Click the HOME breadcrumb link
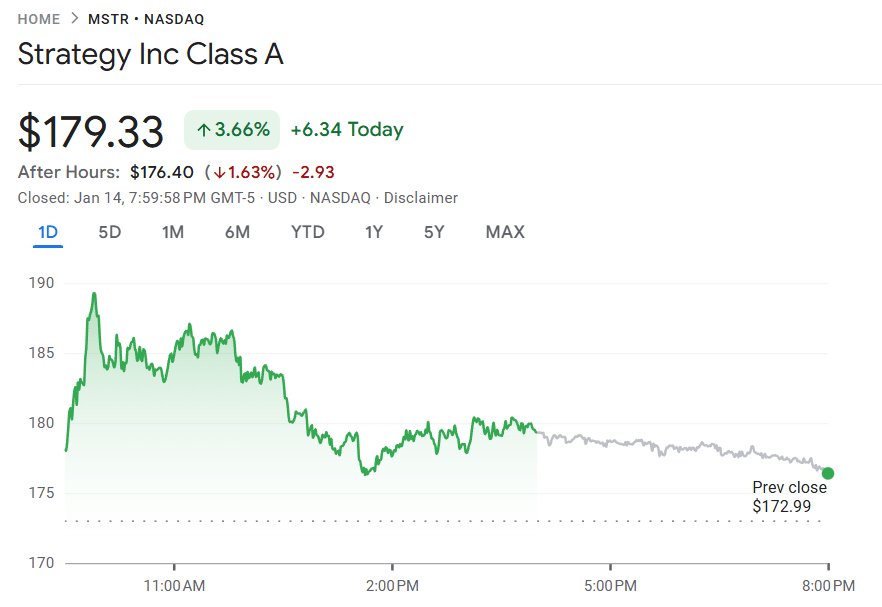 coord(38,19)
